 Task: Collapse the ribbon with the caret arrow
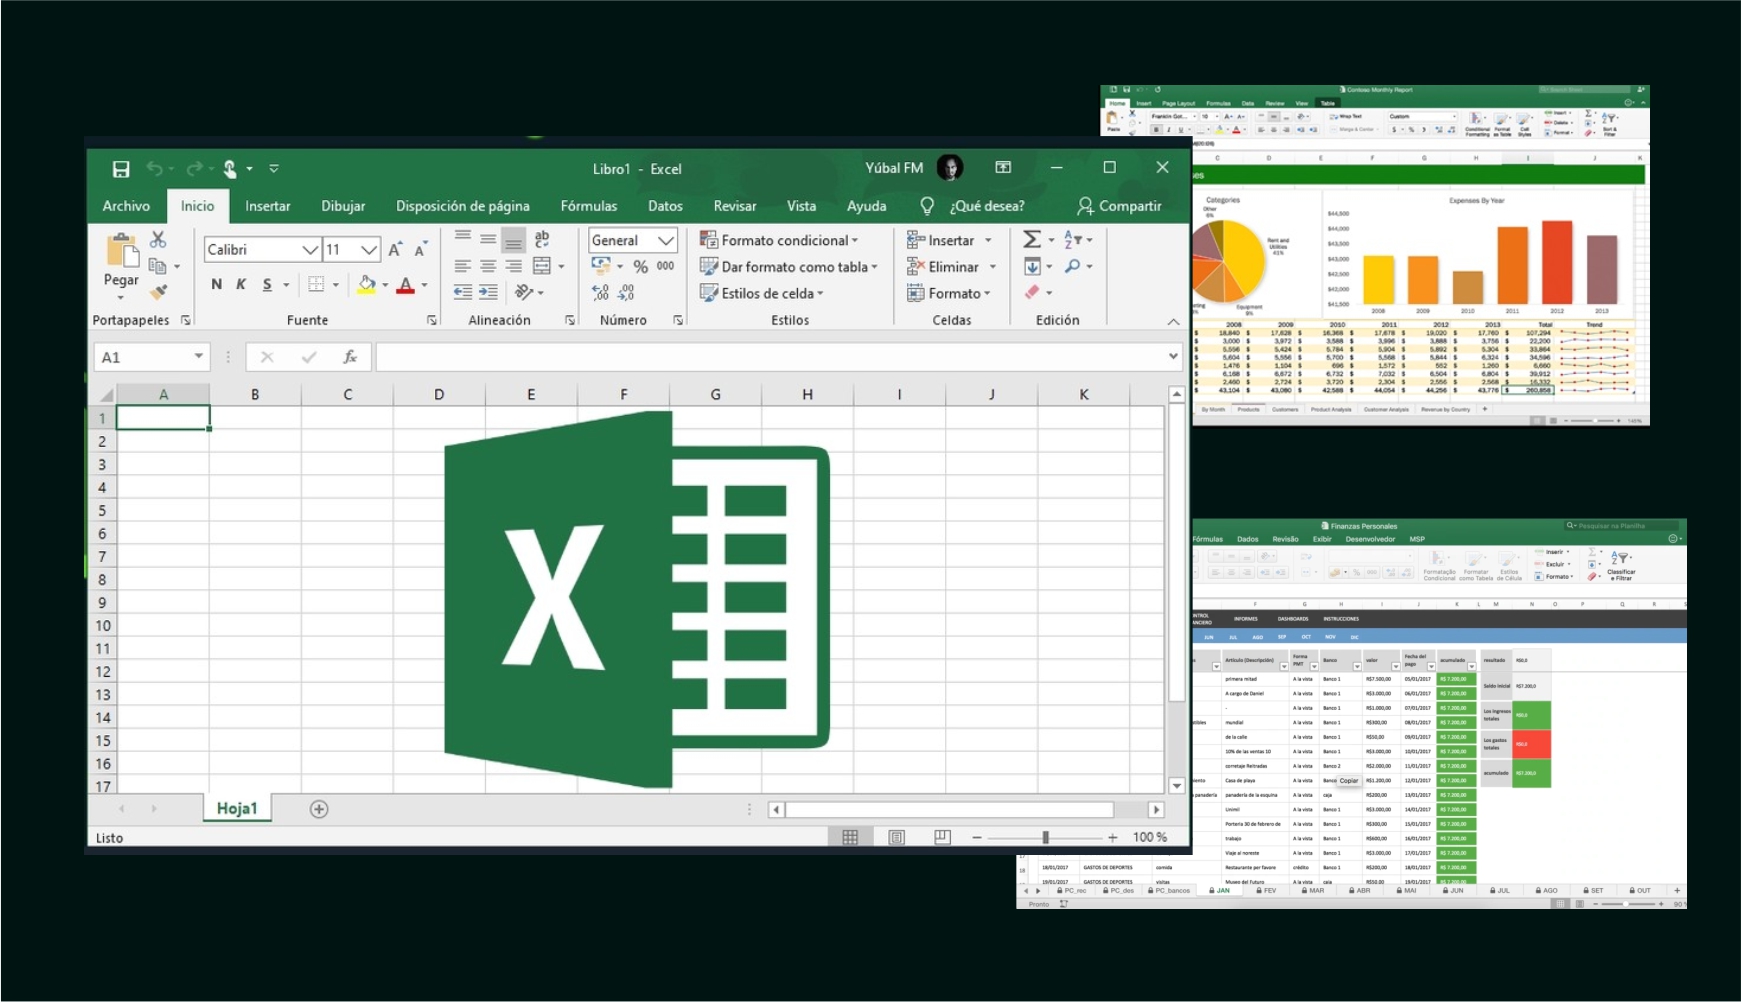click(1174, 321)
